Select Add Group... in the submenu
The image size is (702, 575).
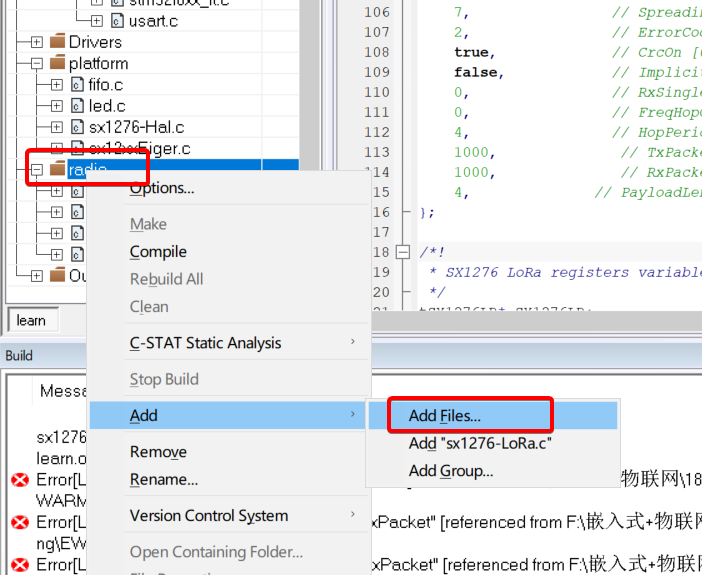click(x=450, y=471)
